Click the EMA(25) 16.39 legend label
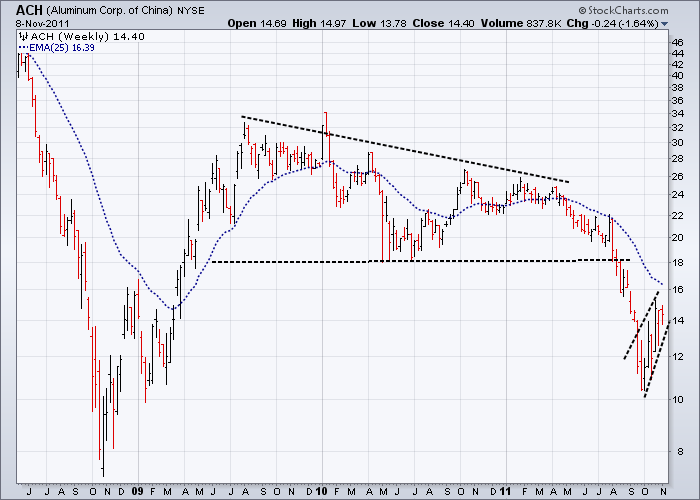 click(62, 48)
